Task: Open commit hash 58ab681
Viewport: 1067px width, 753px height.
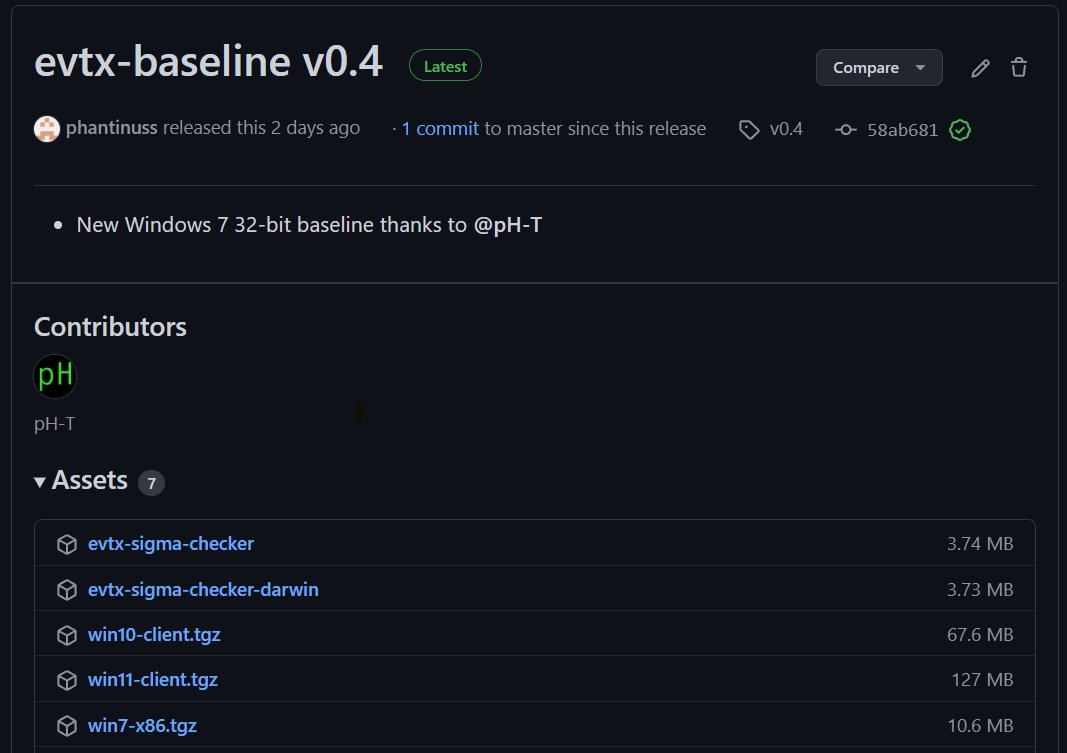Action: pos(902,130)
